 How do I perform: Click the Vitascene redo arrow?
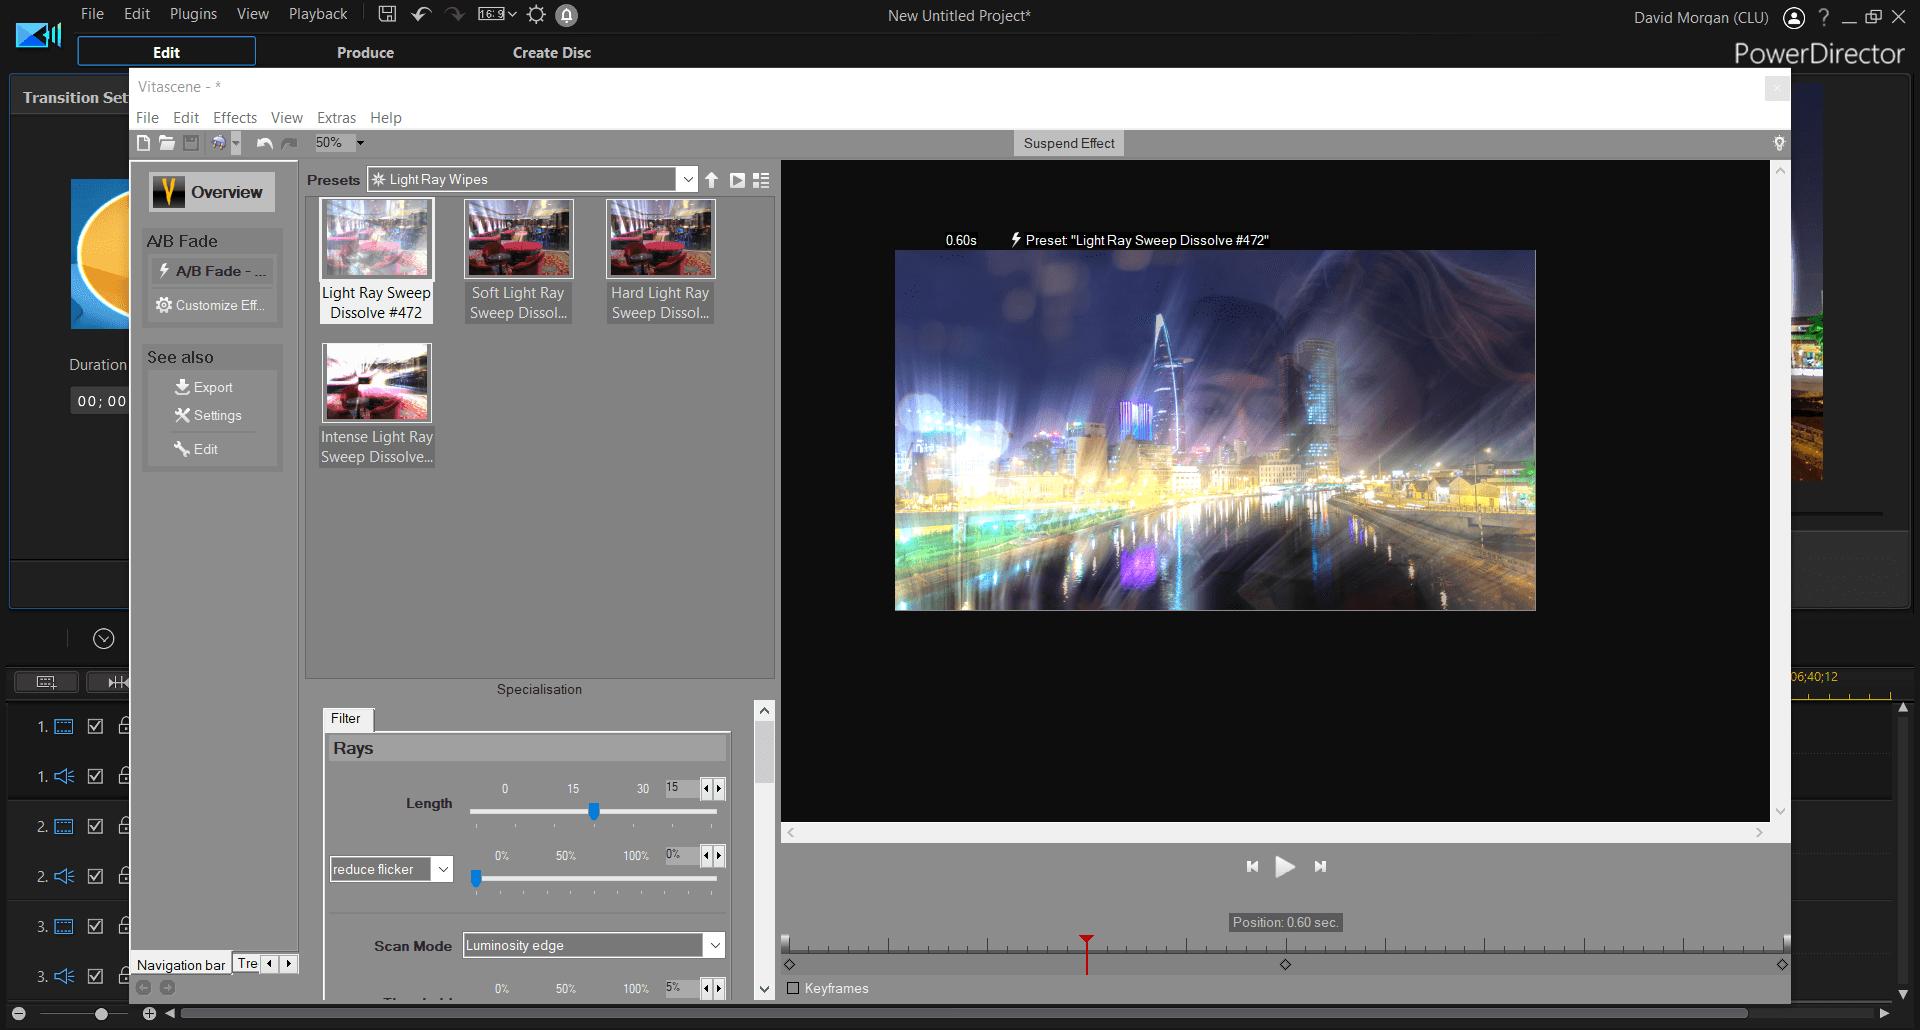click(x=289, y=143)
